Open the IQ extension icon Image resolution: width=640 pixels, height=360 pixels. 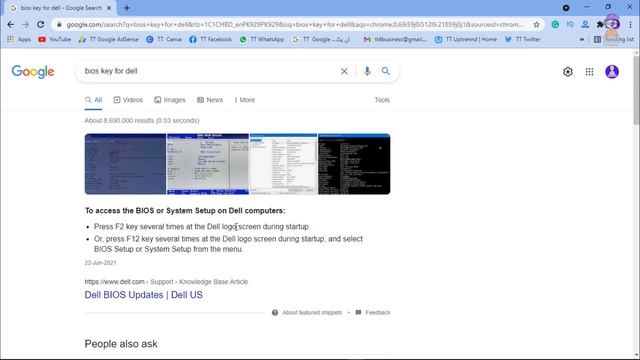point(570,24)
